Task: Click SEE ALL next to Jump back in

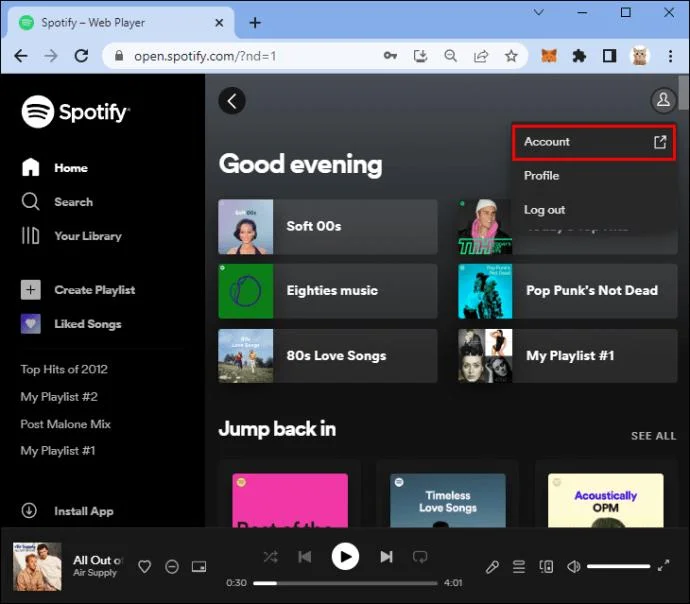Action: pyautogui.click(x=653, y=436)
